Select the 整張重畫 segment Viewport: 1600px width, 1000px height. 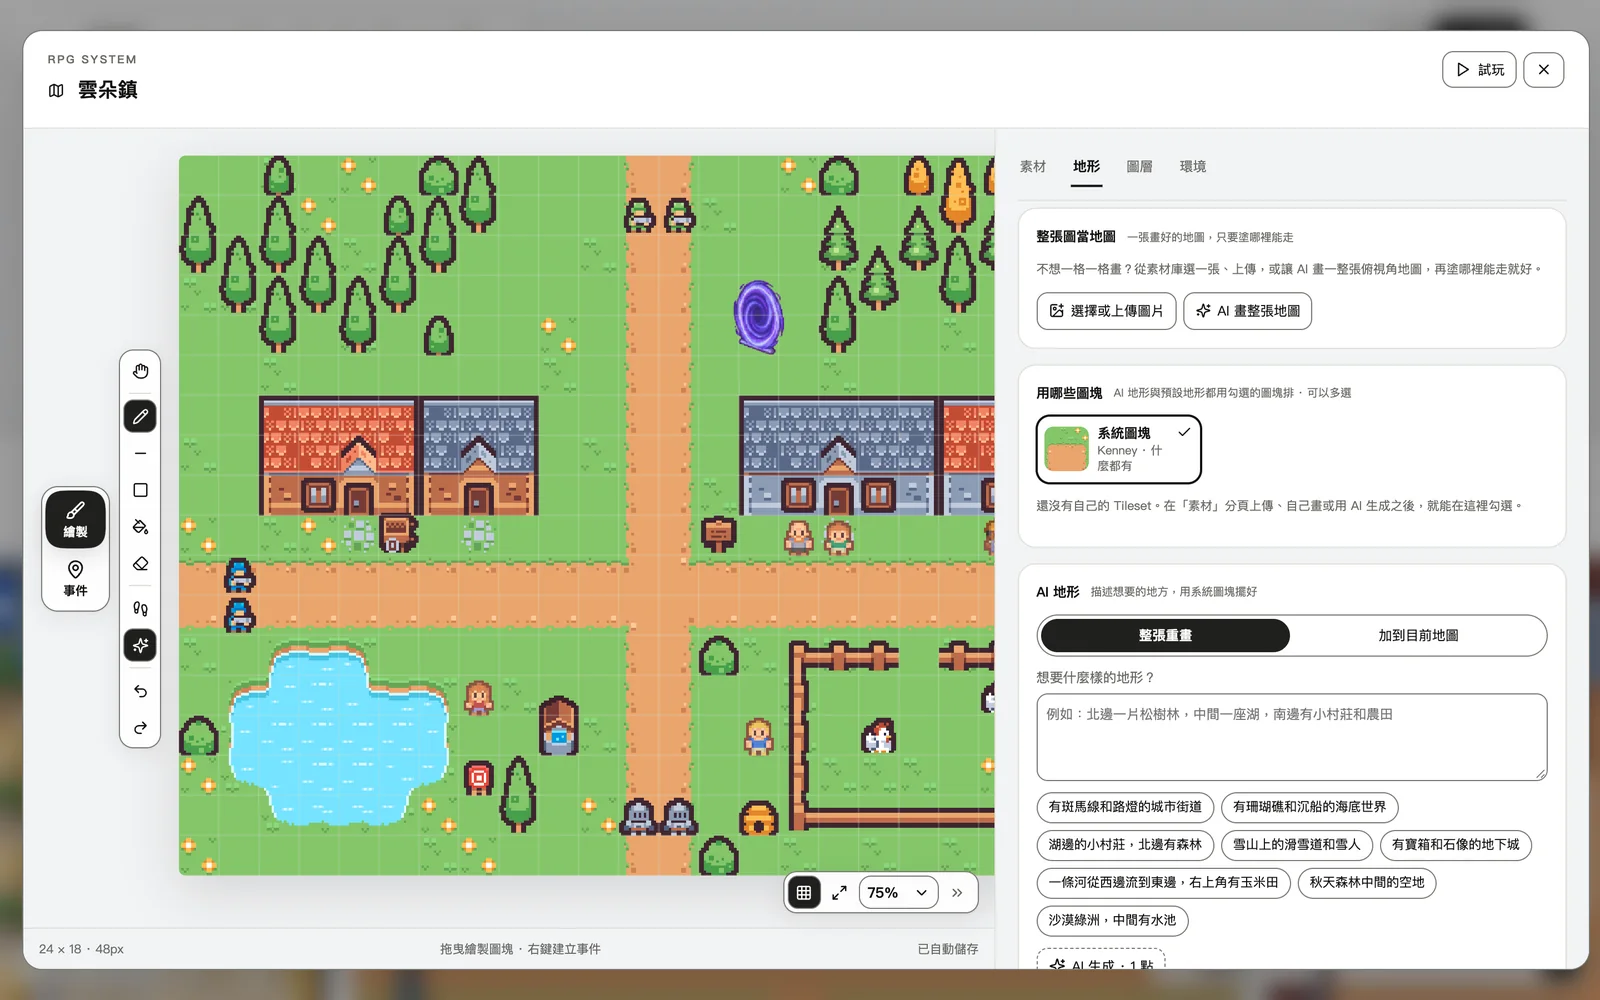pos(1165,635)
